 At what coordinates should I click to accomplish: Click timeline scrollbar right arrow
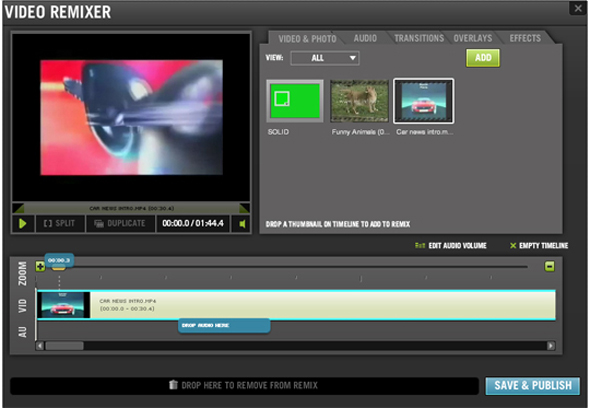pos(551,346)
